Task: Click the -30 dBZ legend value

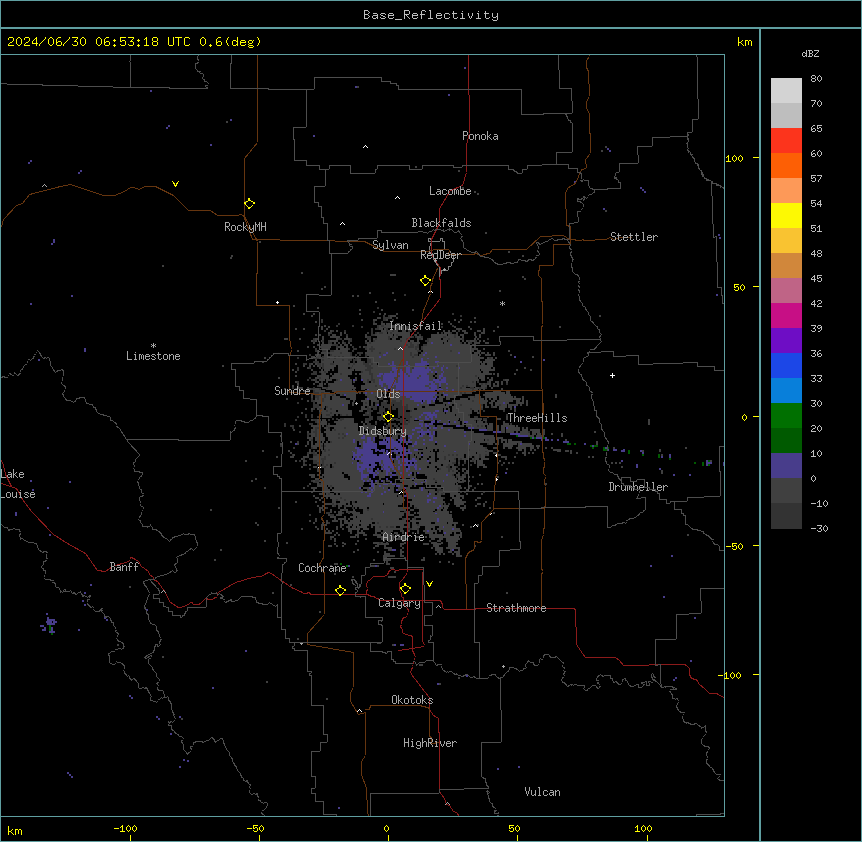Action: coord(819,528)
